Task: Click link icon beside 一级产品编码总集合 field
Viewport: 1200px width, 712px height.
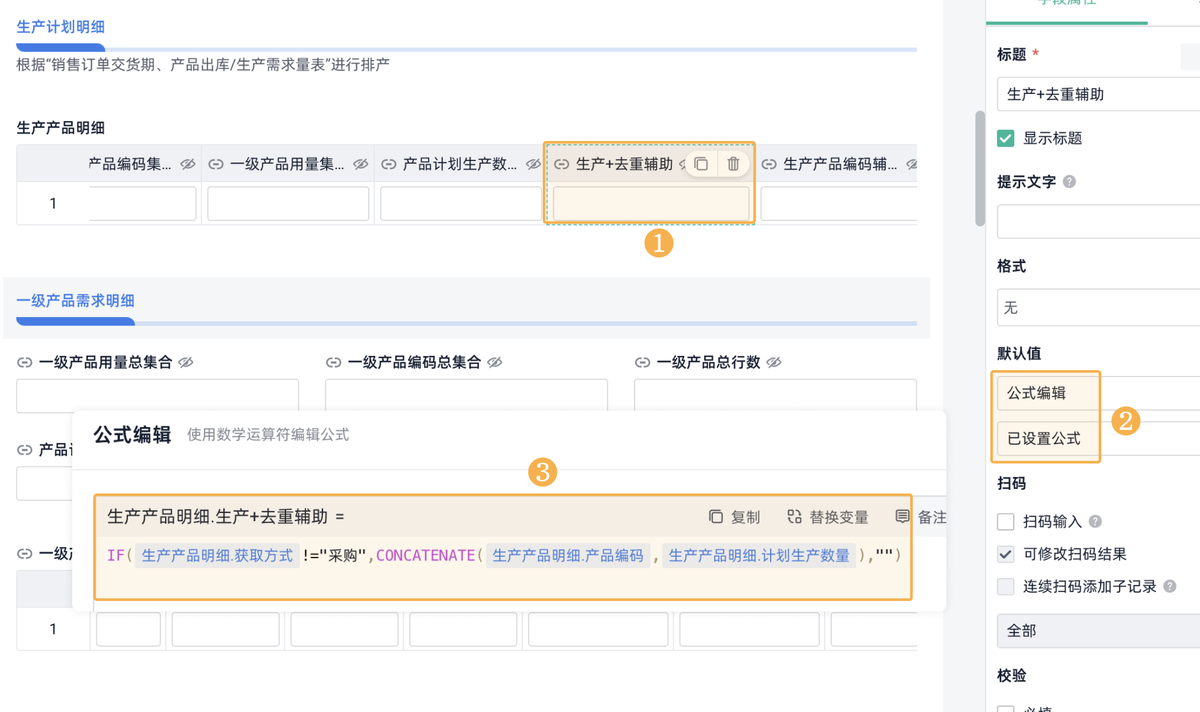Action: pyautogui.click(x=333, y=362)
